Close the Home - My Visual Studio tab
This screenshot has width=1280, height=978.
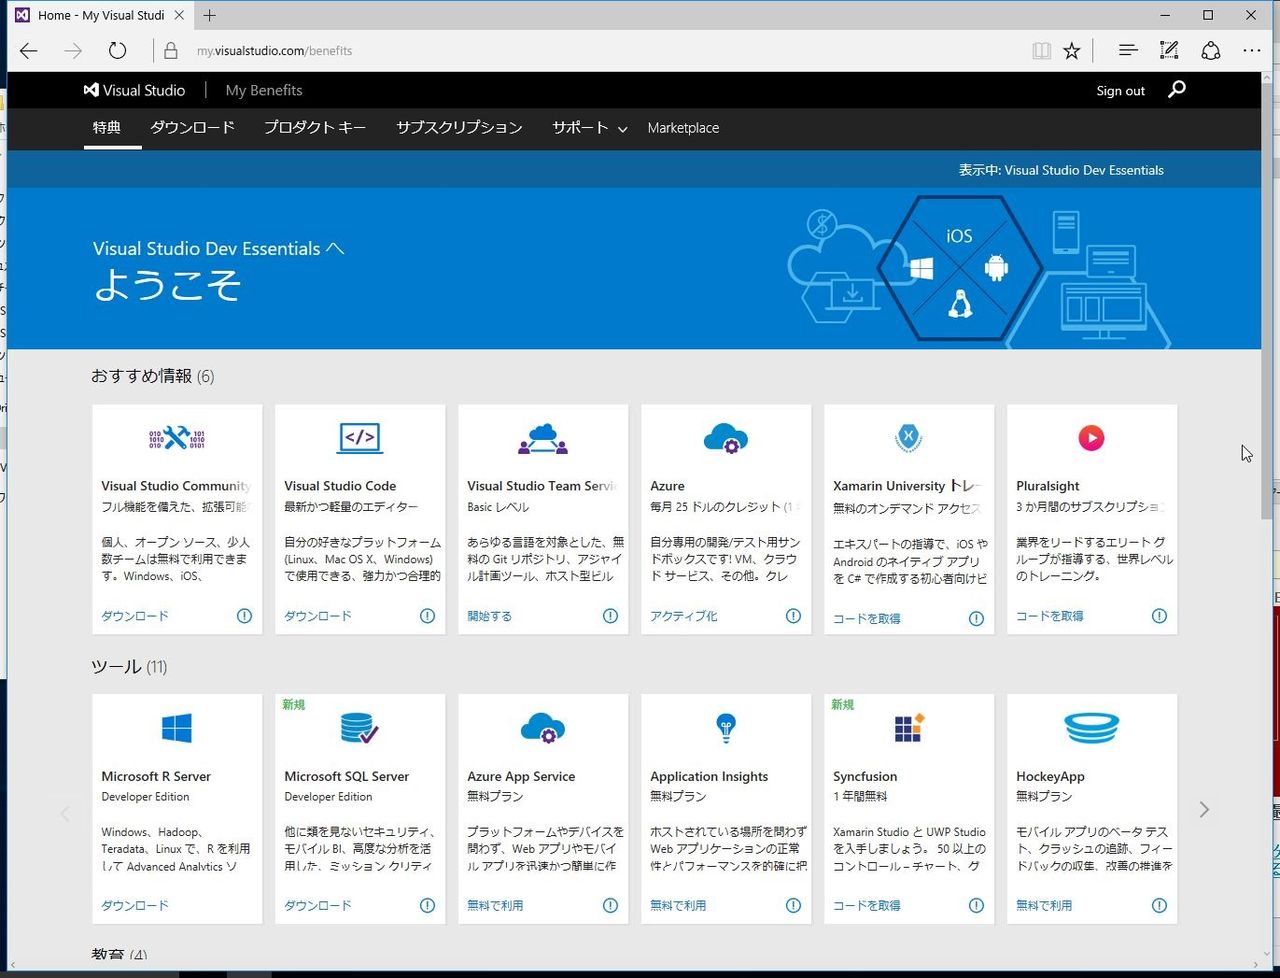(x=179, y=15)
